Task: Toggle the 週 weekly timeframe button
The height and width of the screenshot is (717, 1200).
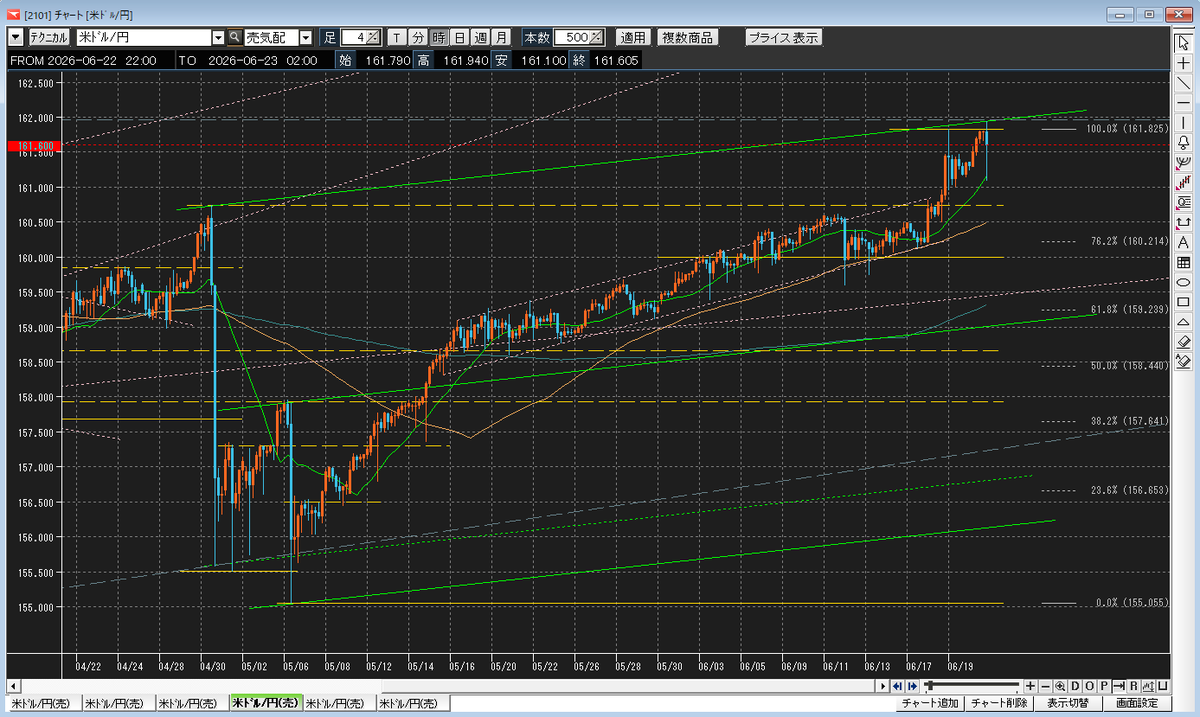Action: (480, 37)
